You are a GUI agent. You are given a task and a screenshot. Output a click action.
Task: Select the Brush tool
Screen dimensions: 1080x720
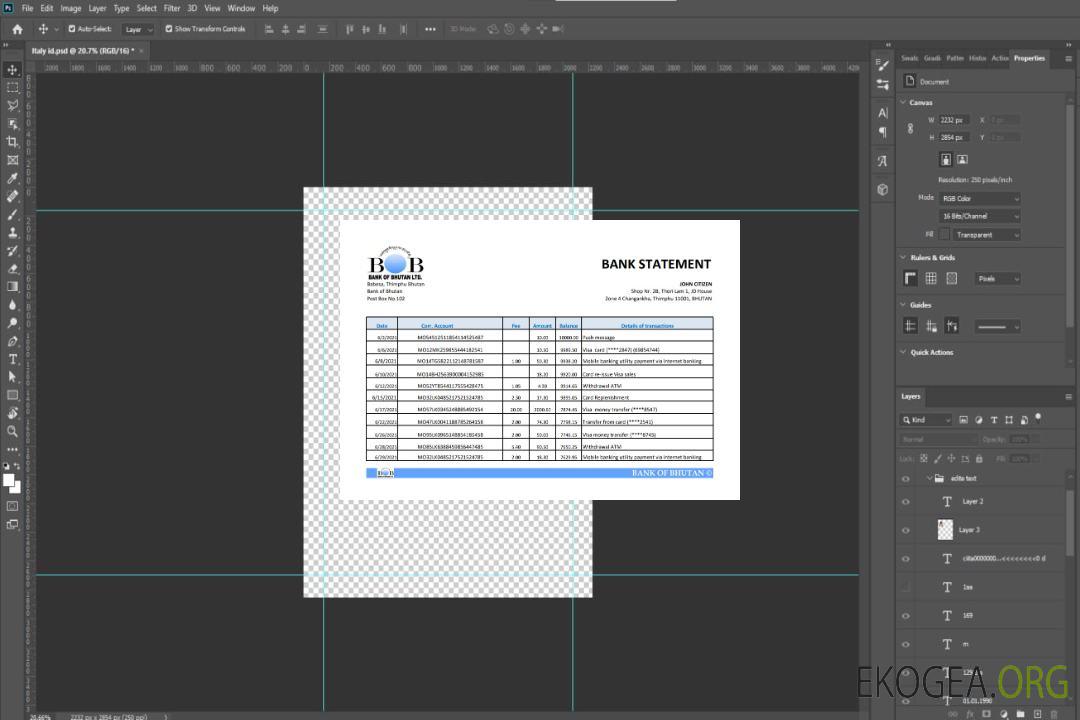pos(12,214)
